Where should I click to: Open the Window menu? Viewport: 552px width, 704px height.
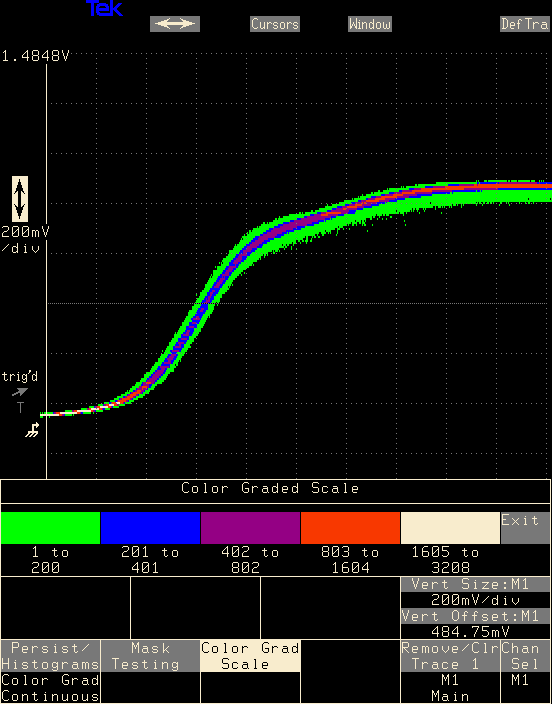[370, 24]
